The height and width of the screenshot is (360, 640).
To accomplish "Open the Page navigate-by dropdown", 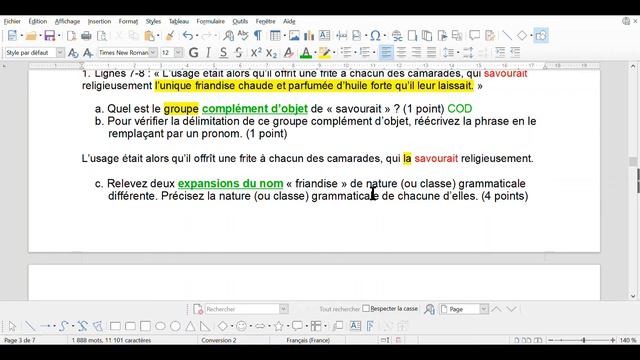I will click(x=484, y=309).
